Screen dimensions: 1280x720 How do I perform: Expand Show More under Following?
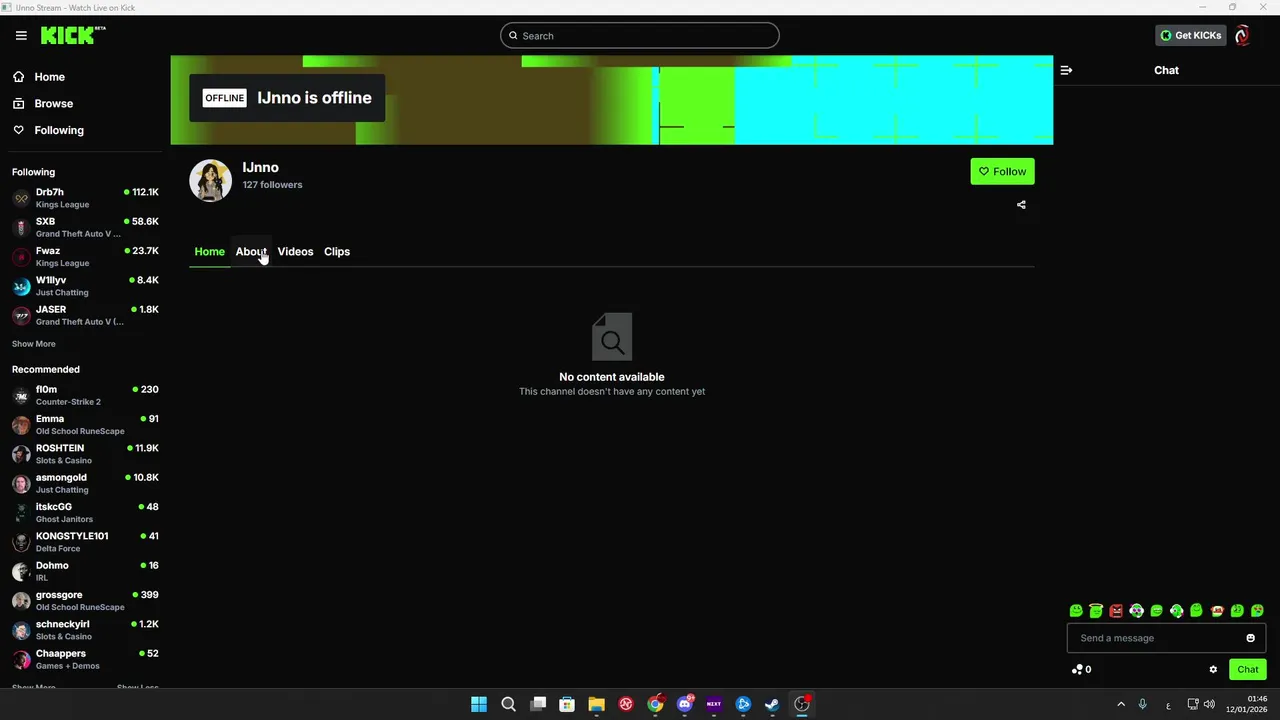click(x=34, y=344)
